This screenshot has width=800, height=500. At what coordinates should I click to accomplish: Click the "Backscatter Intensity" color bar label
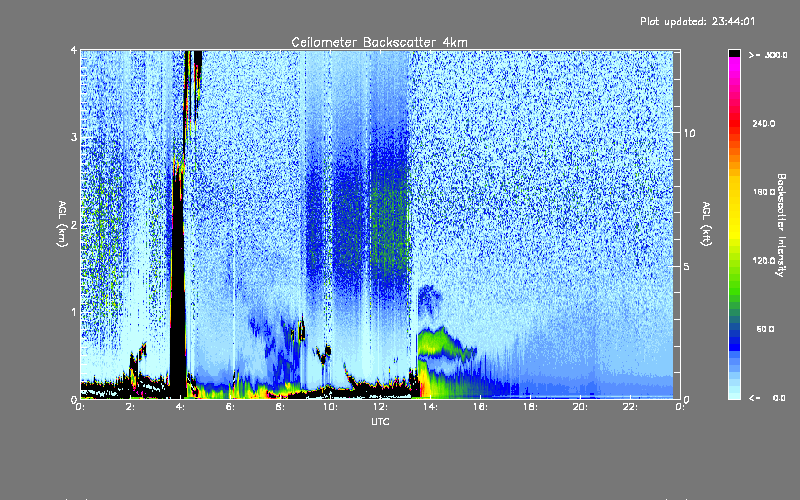click(781, 225)
